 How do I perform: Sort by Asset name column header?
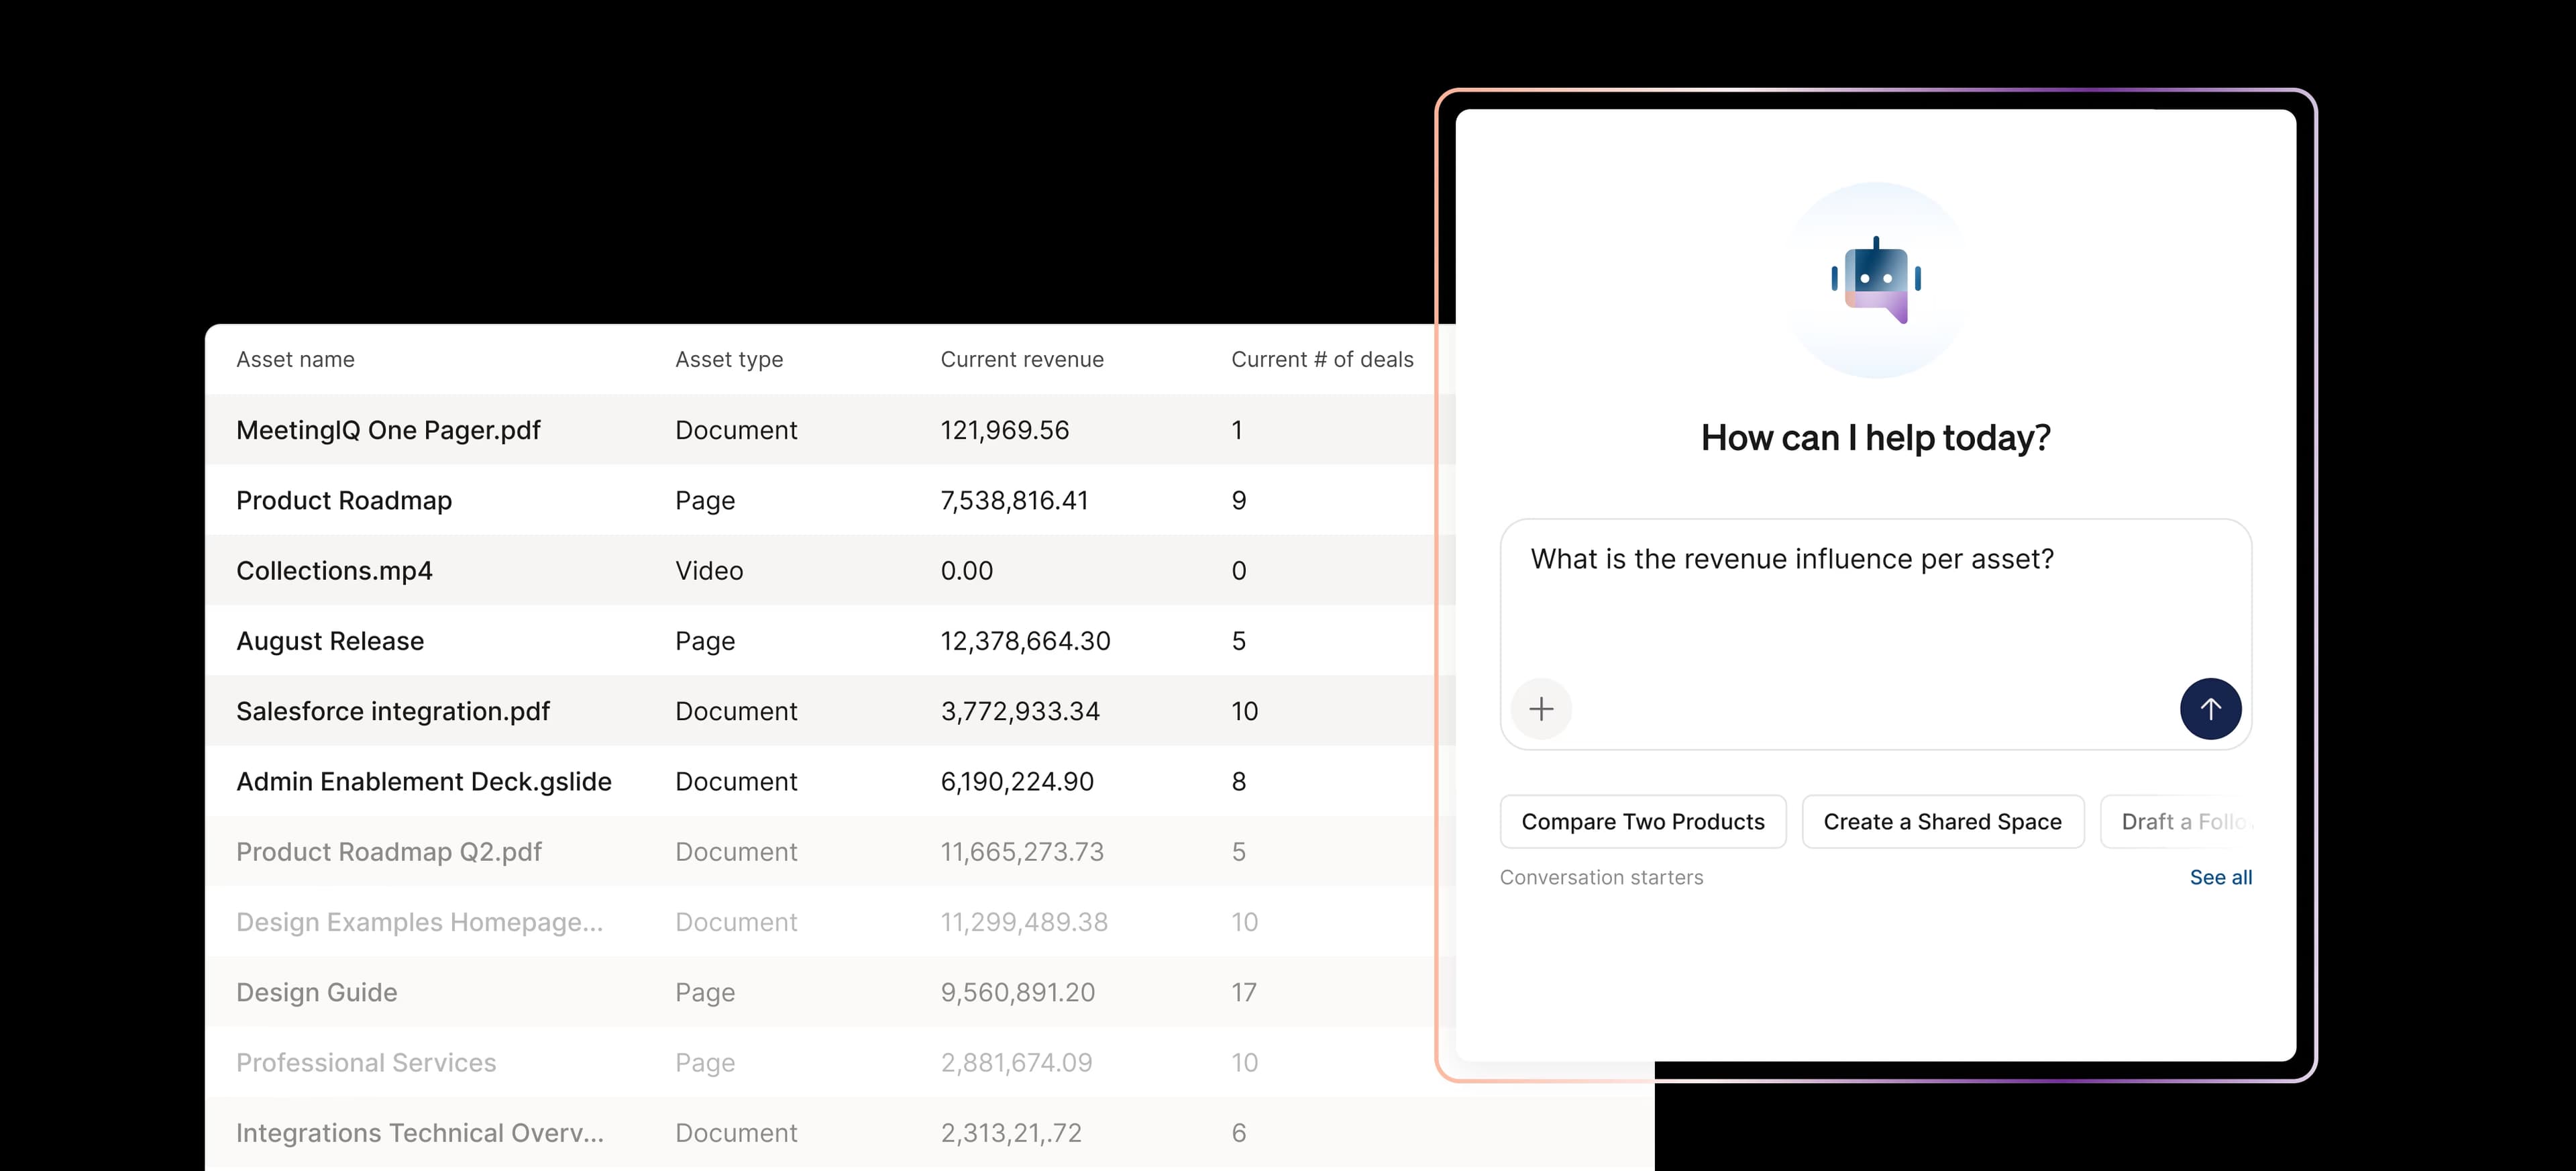point(295,360)
